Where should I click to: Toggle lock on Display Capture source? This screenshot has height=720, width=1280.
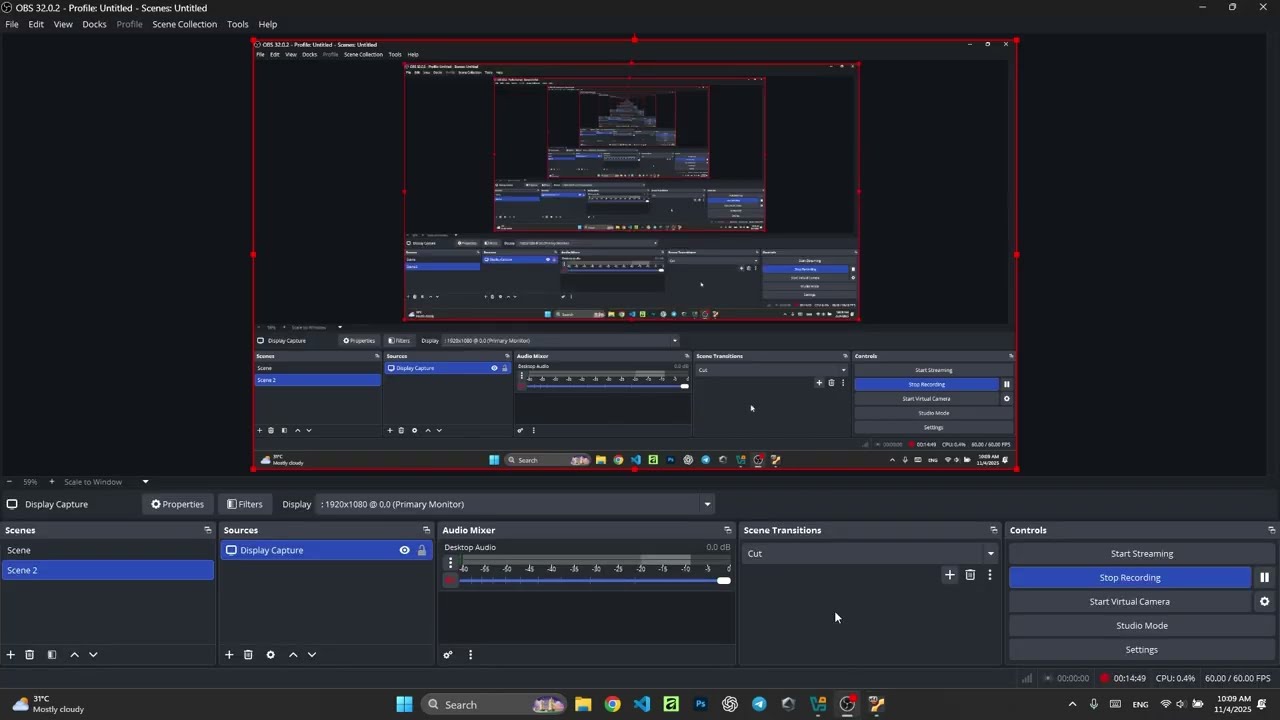point(422,550)
